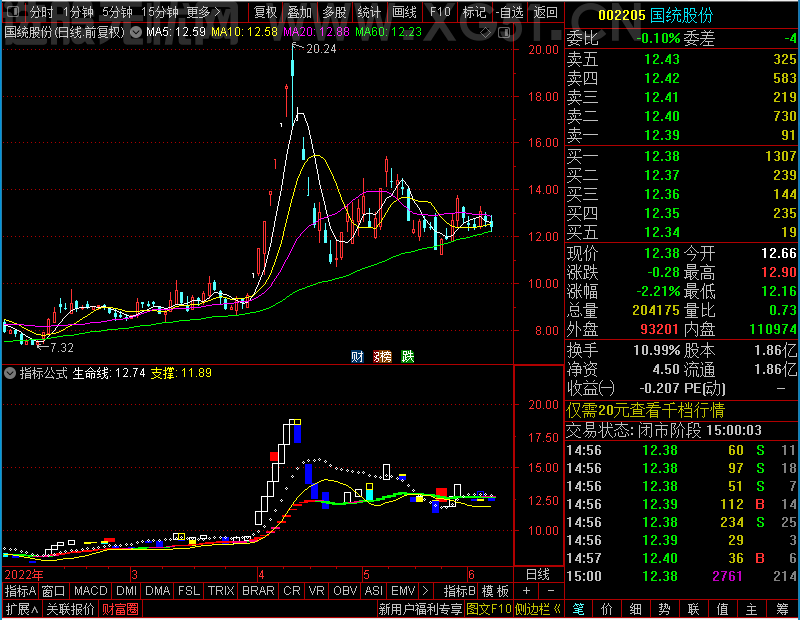Screen dimensions: 800x620
Task: Select the 细 detail tab
Action: (x=636, y=609)
